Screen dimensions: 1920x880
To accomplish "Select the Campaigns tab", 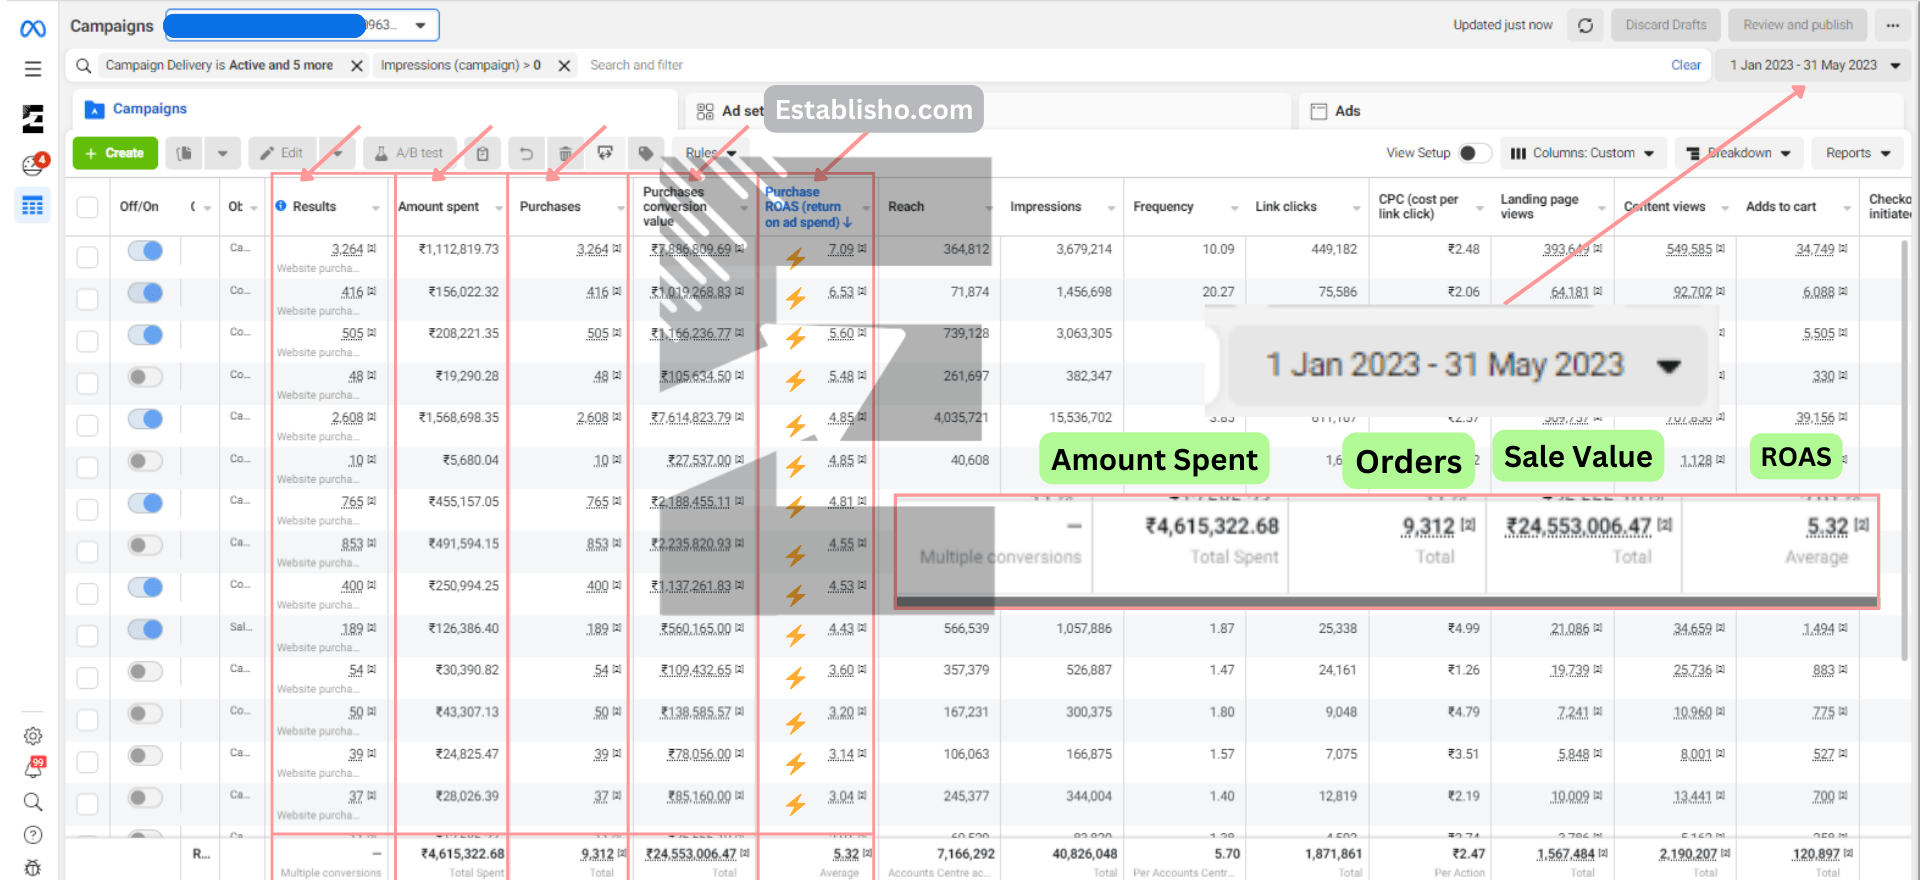I will click(x=149, y=109).
